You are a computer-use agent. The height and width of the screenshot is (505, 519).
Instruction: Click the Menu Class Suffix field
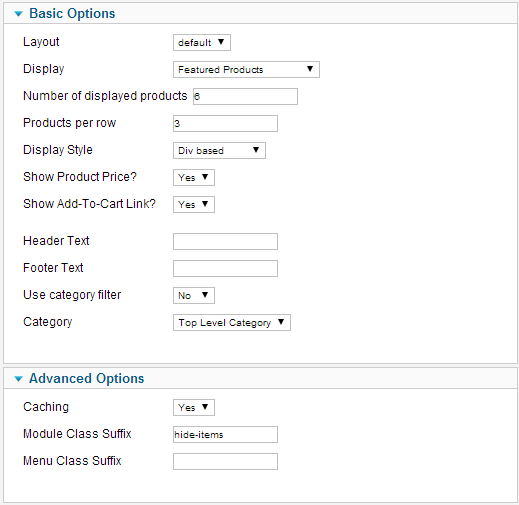(x=225, y=461)
